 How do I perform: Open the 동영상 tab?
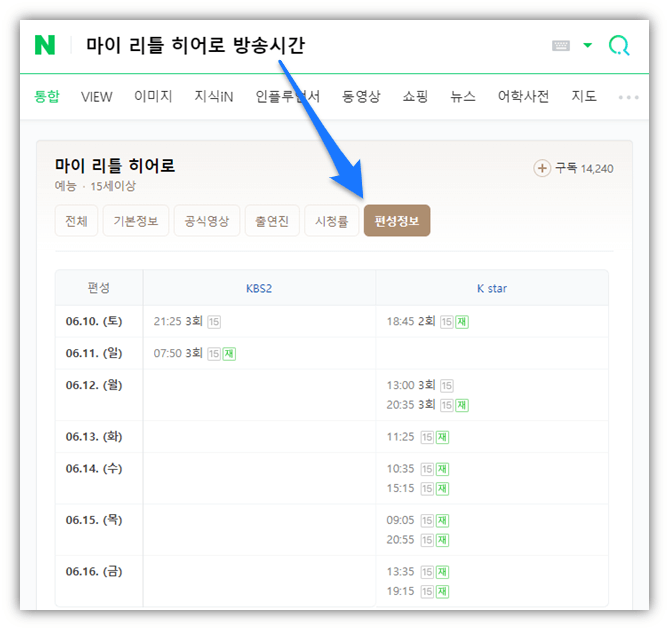361,96
